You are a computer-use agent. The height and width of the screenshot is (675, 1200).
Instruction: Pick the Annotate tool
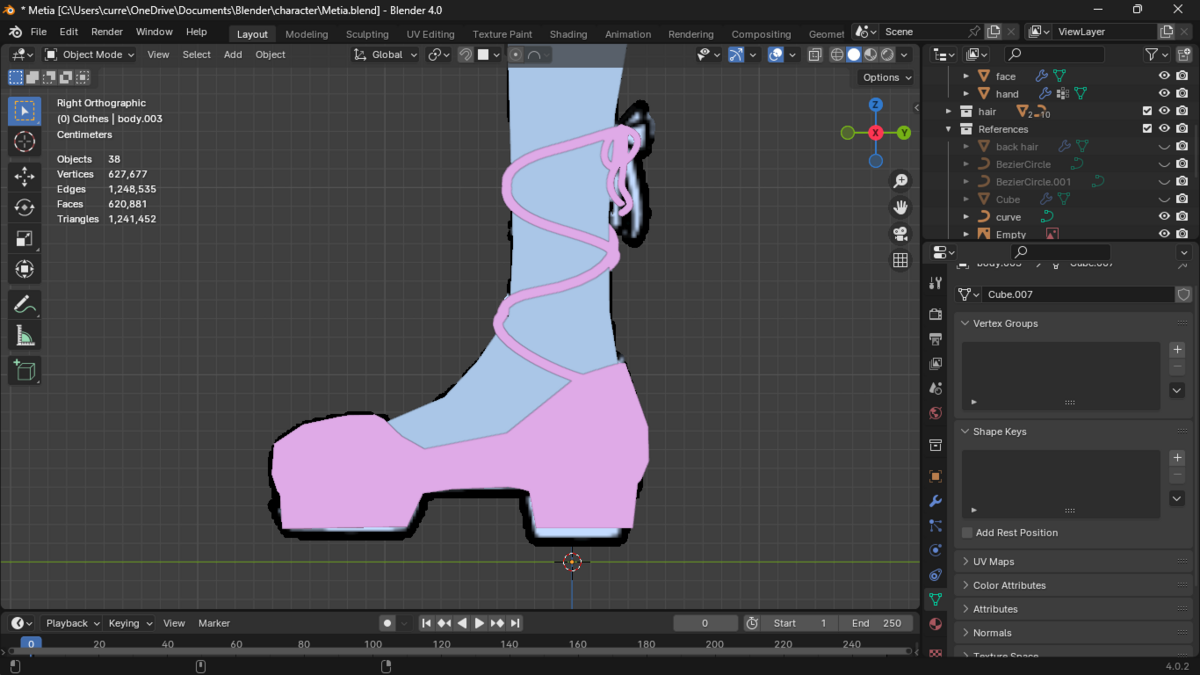tap(25, 304)
